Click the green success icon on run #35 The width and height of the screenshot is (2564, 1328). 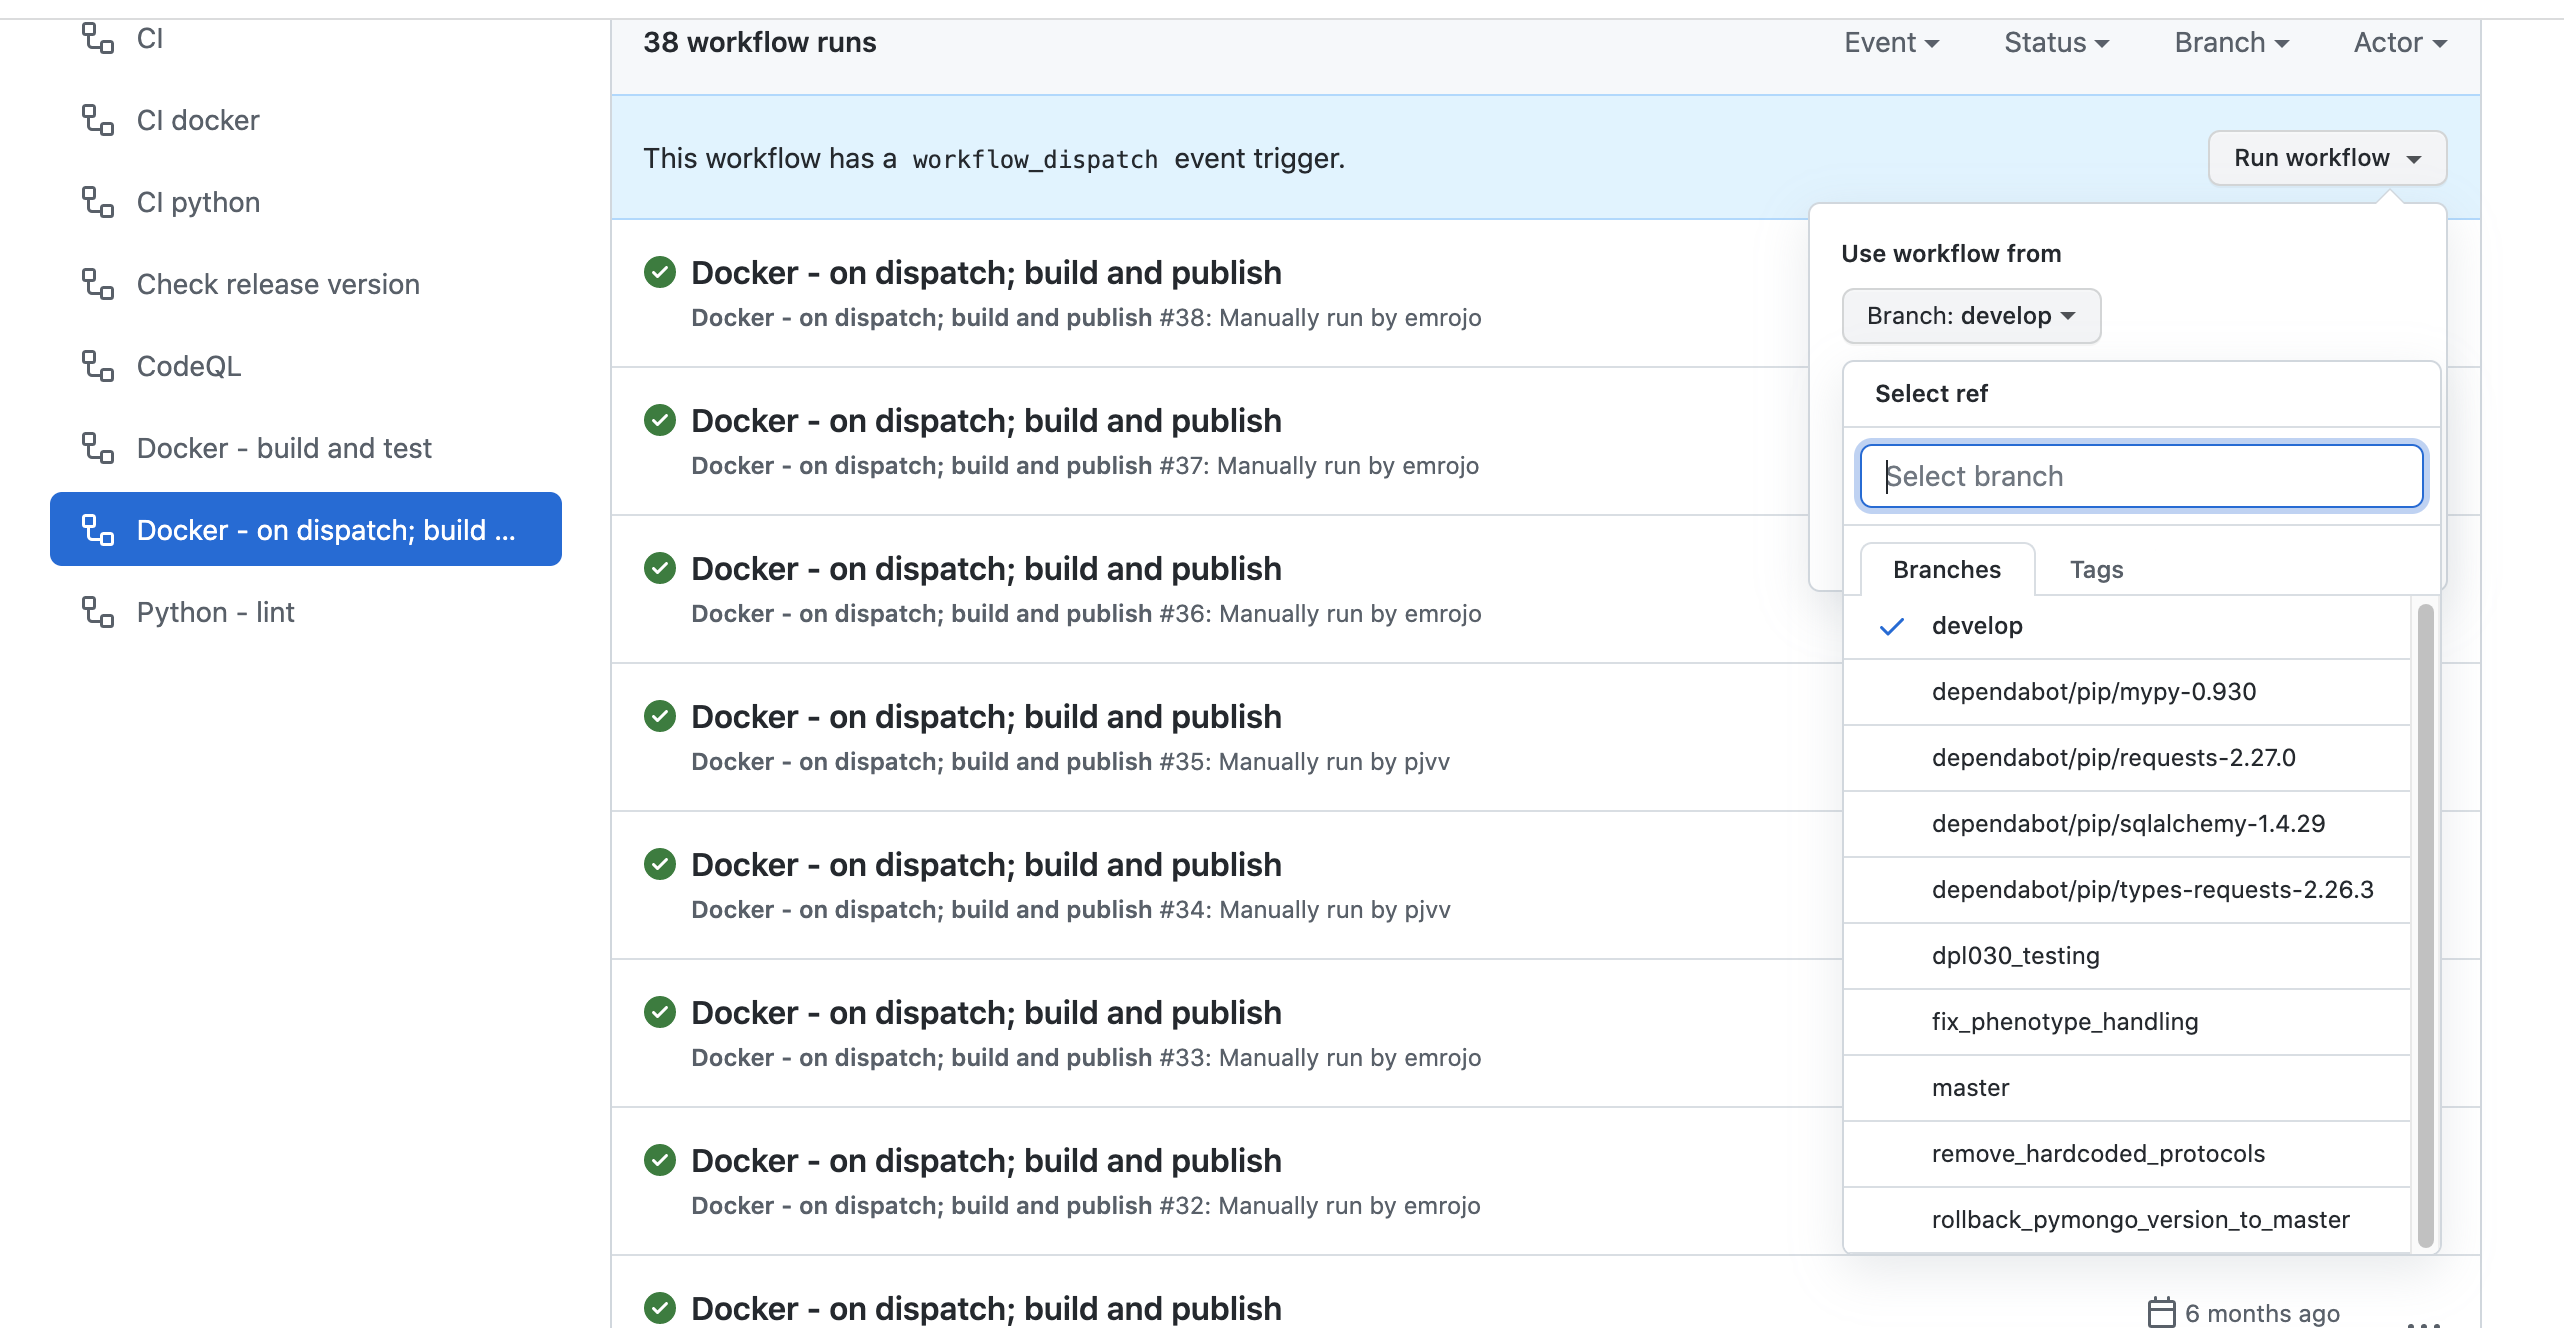660,716
